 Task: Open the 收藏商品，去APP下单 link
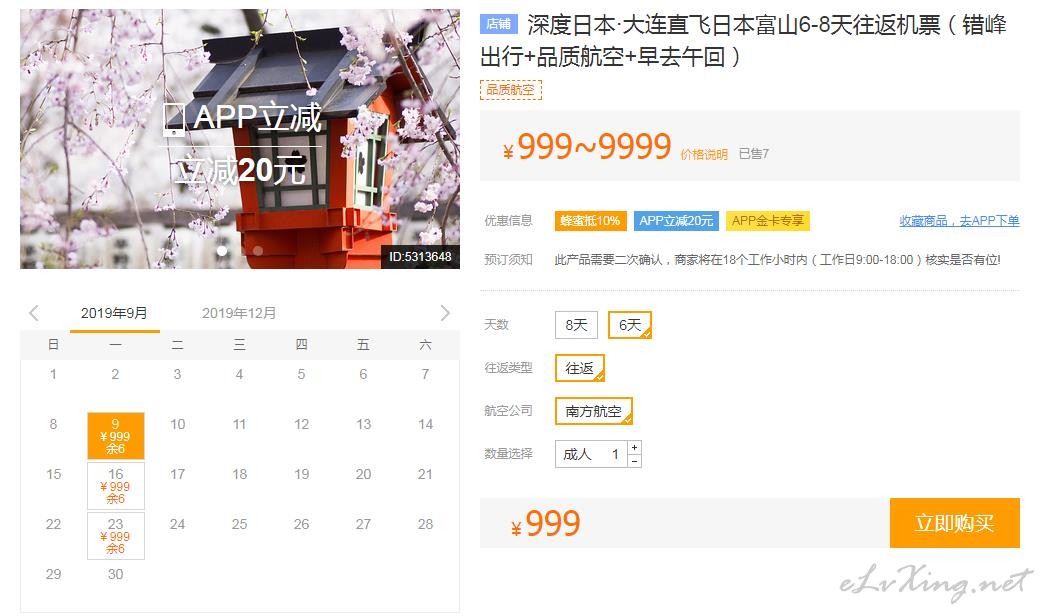(959, 221)
